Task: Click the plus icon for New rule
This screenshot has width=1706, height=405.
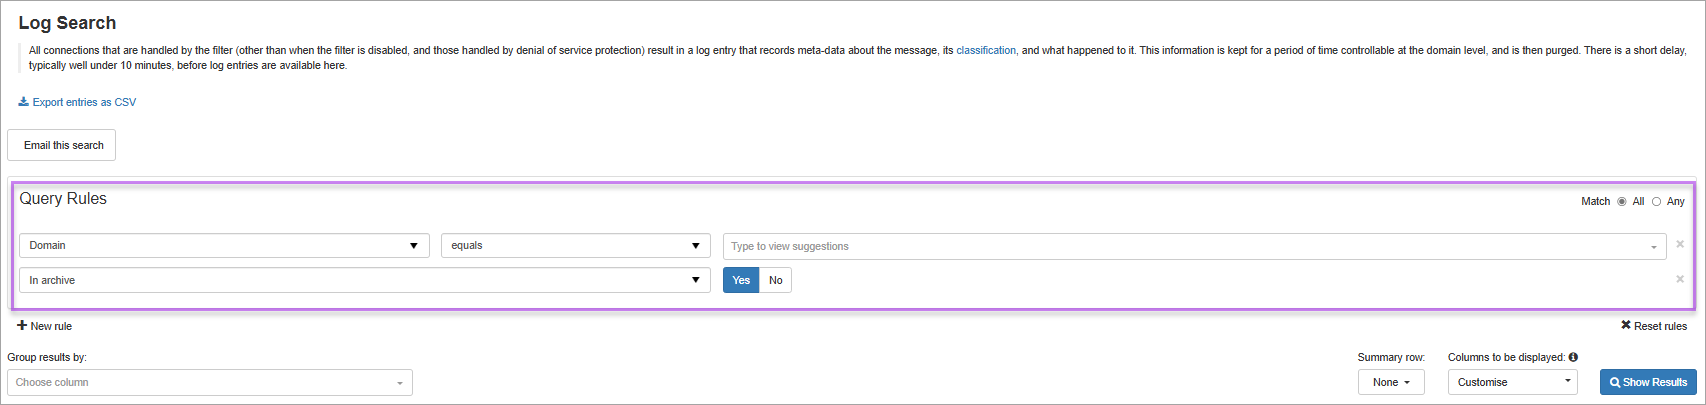Action: click(x=22, y=326)
